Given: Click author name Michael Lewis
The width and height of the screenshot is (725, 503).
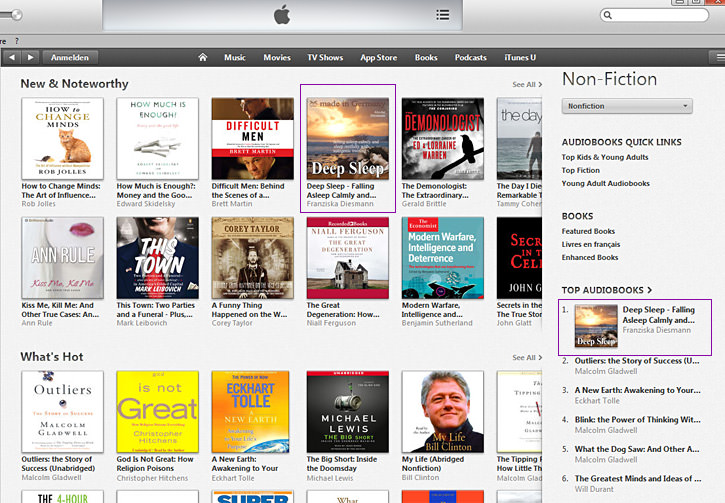Looking at the screenshot, I should point(330,478).
